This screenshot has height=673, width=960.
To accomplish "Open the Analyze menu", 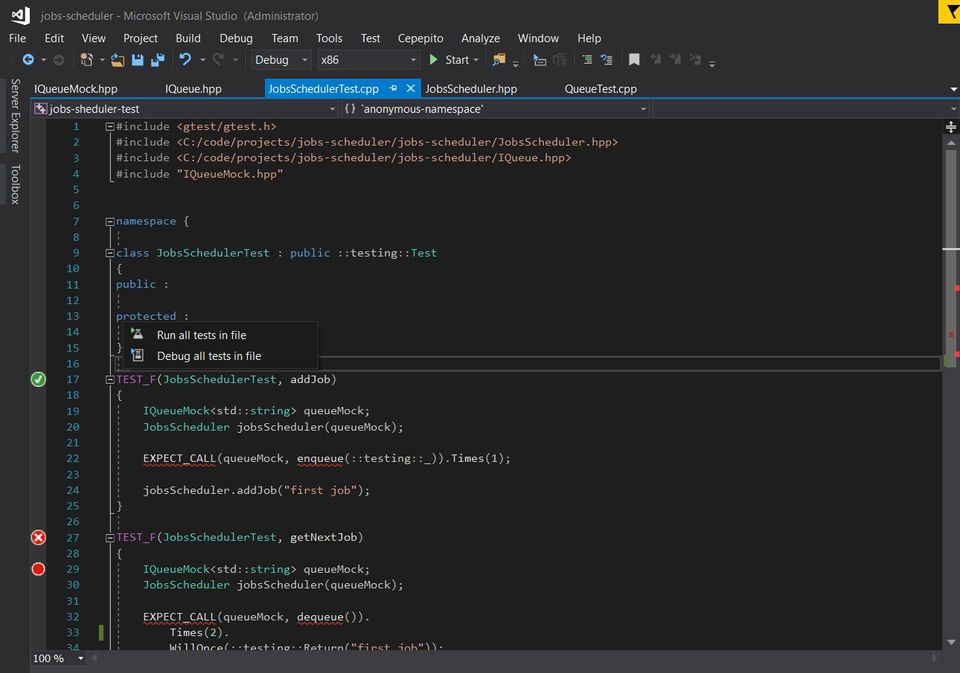I will coord(481,38).
